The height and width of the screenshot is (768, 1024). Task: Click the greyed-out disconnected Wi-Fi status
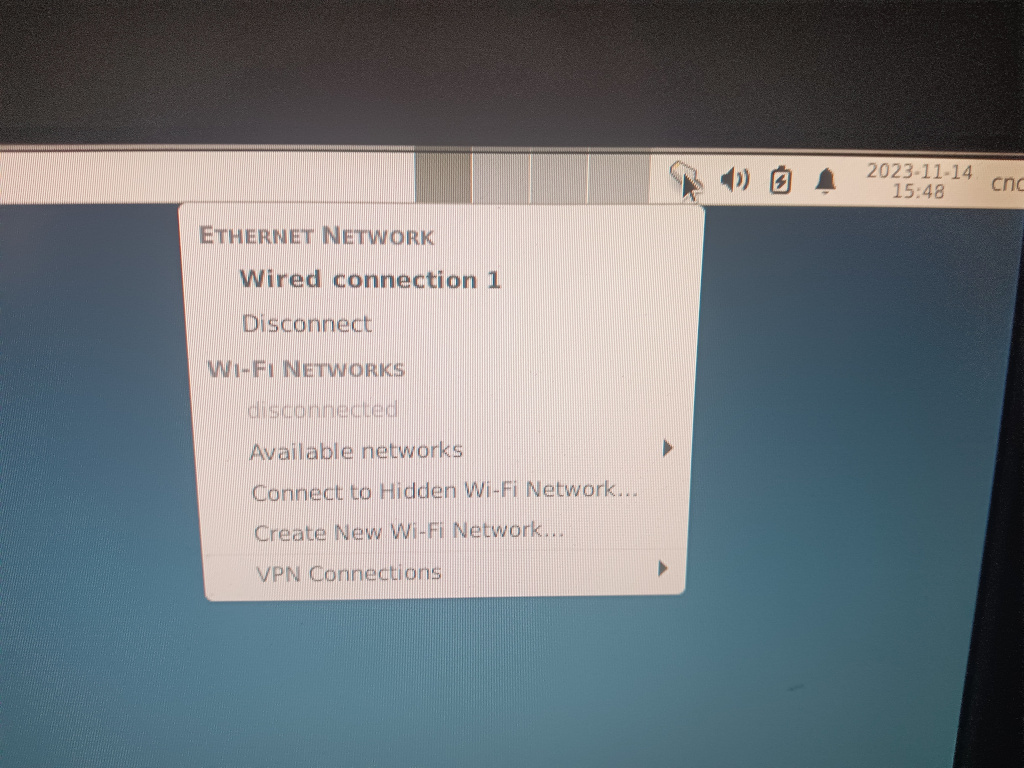pyautogui.click(x=323, y=410)
